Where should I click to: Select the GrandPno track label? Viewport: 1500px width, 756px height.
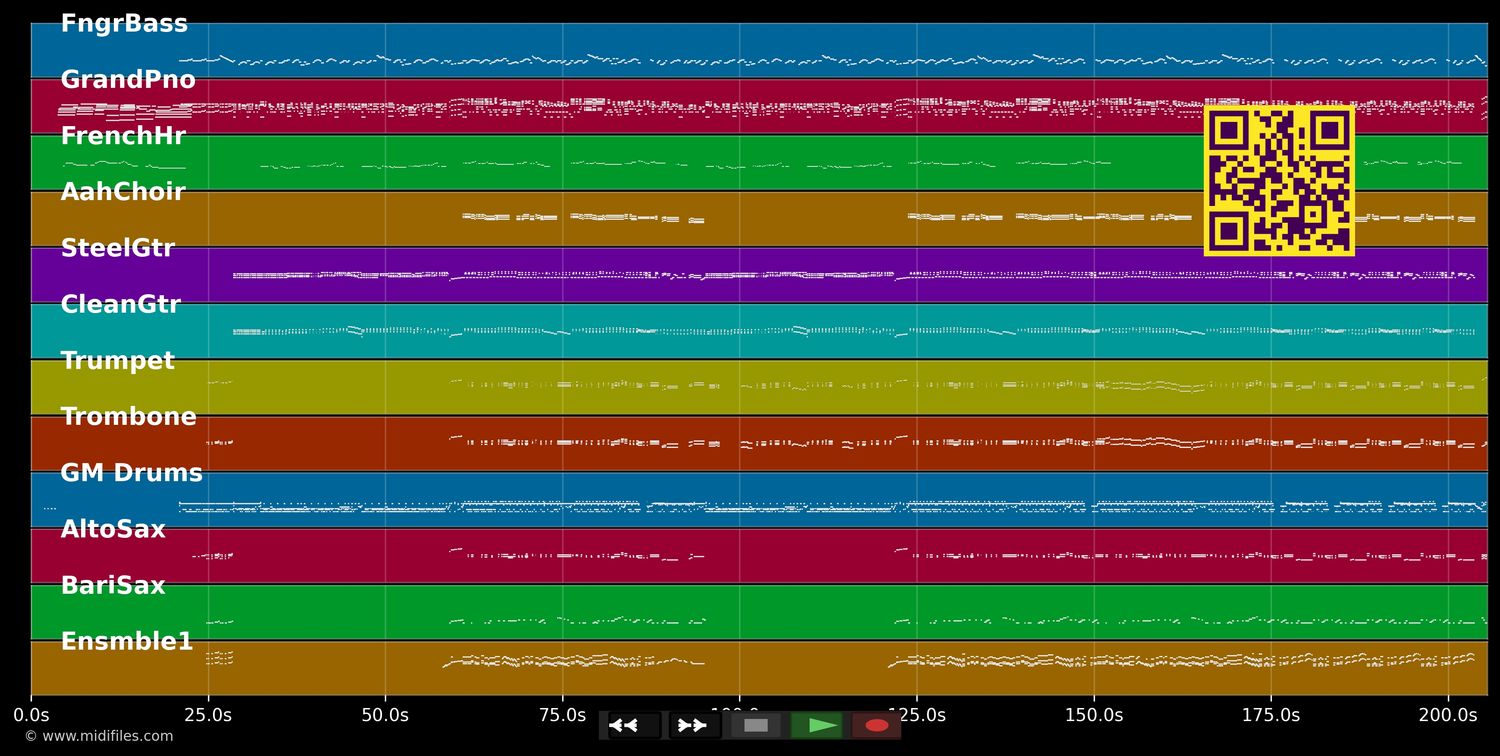pyautogui.click(x=128, y=80)
